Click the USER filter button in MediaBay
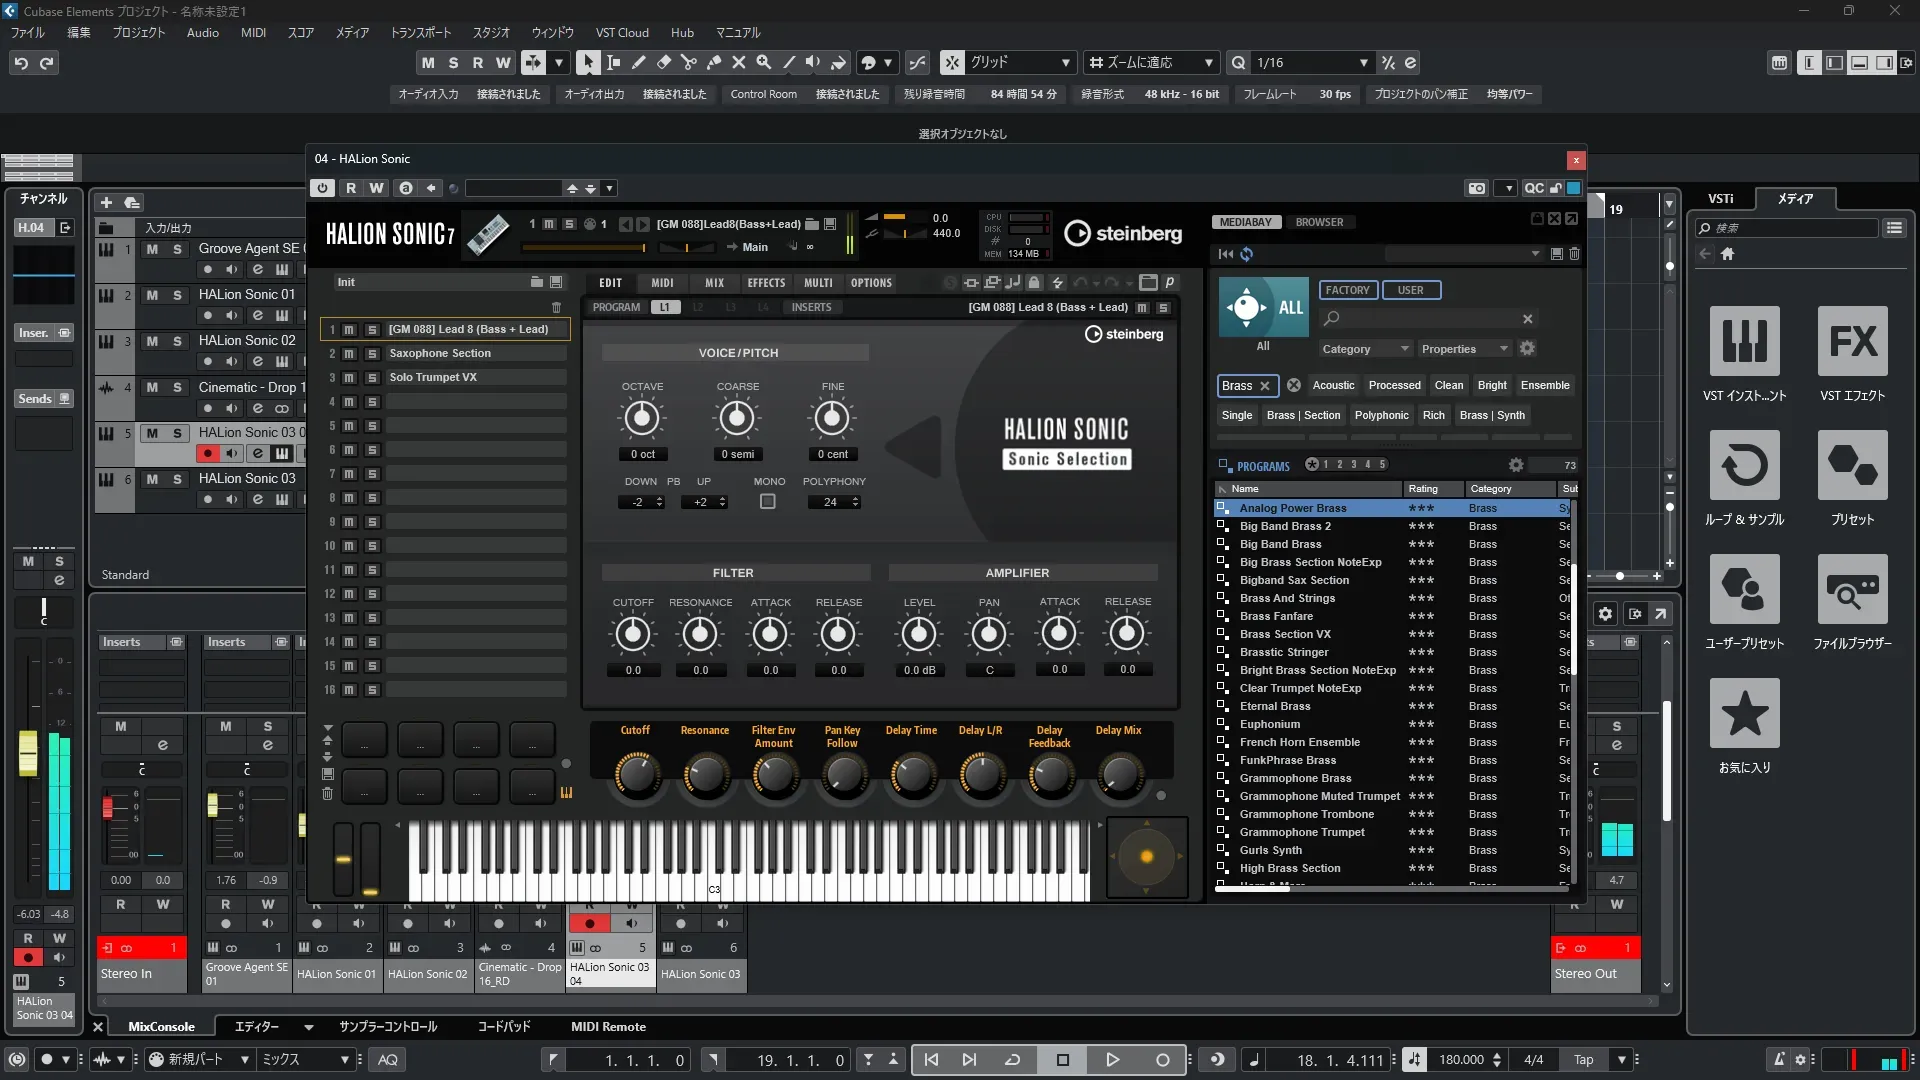The image size is (1920, 1080). (1410, 290)
